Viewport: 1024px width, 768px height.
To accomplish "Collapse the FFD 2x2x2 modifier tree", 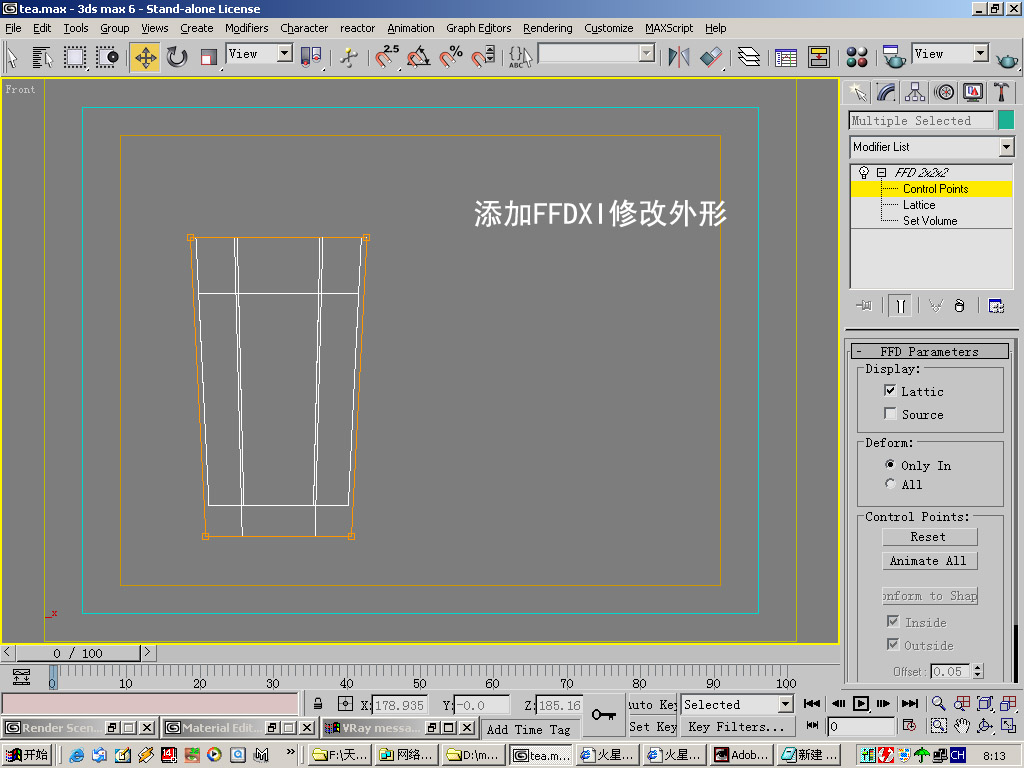I will (882, 172).
